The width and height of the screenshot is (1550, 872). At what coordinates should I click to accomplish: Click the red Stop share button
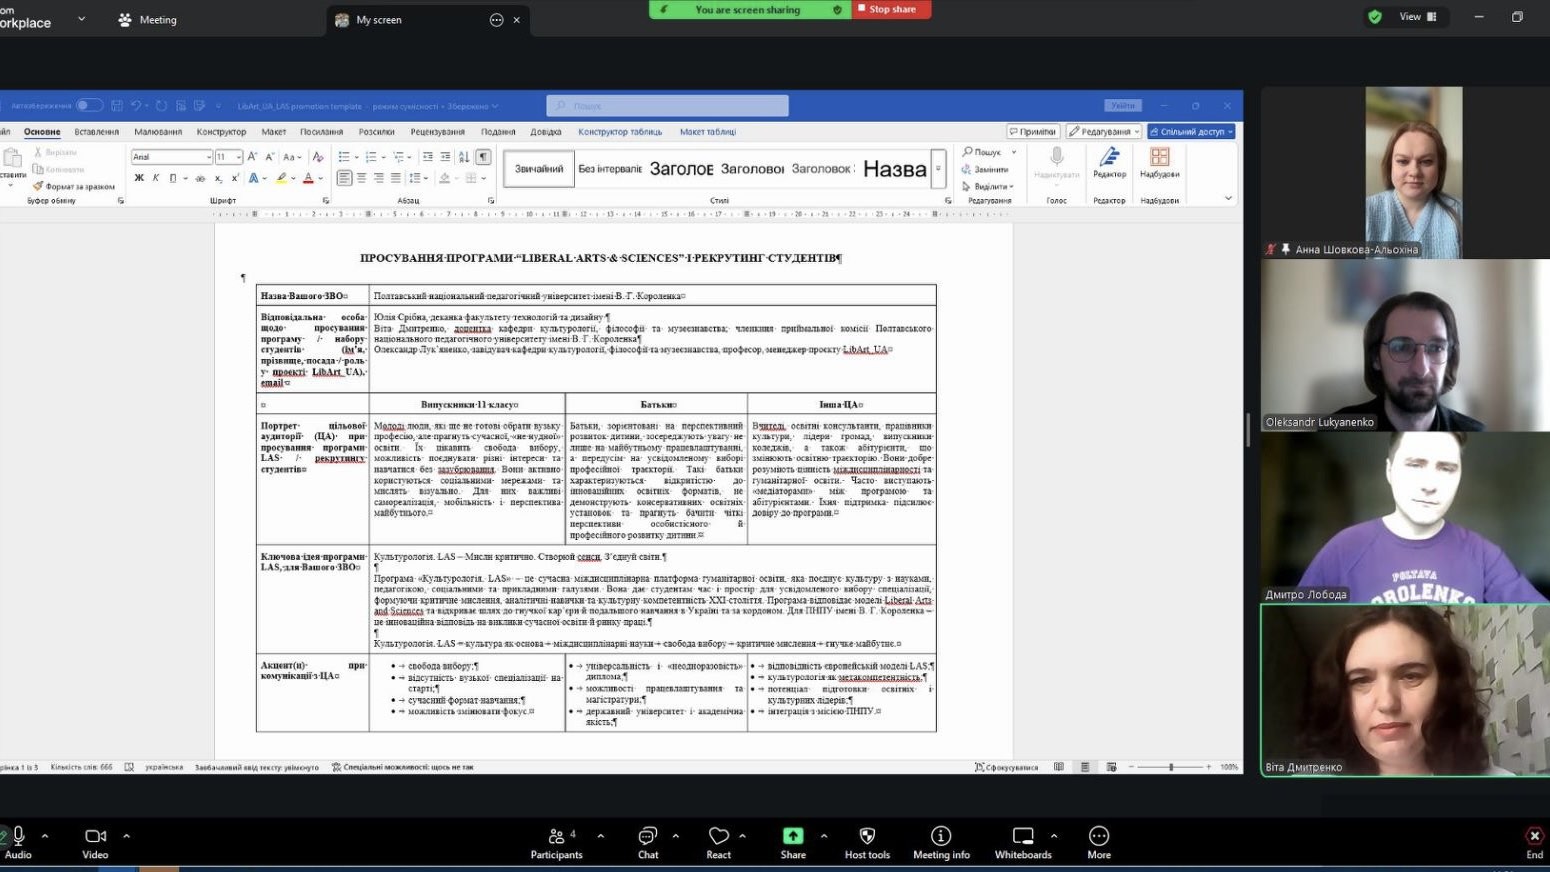point(891,9)
